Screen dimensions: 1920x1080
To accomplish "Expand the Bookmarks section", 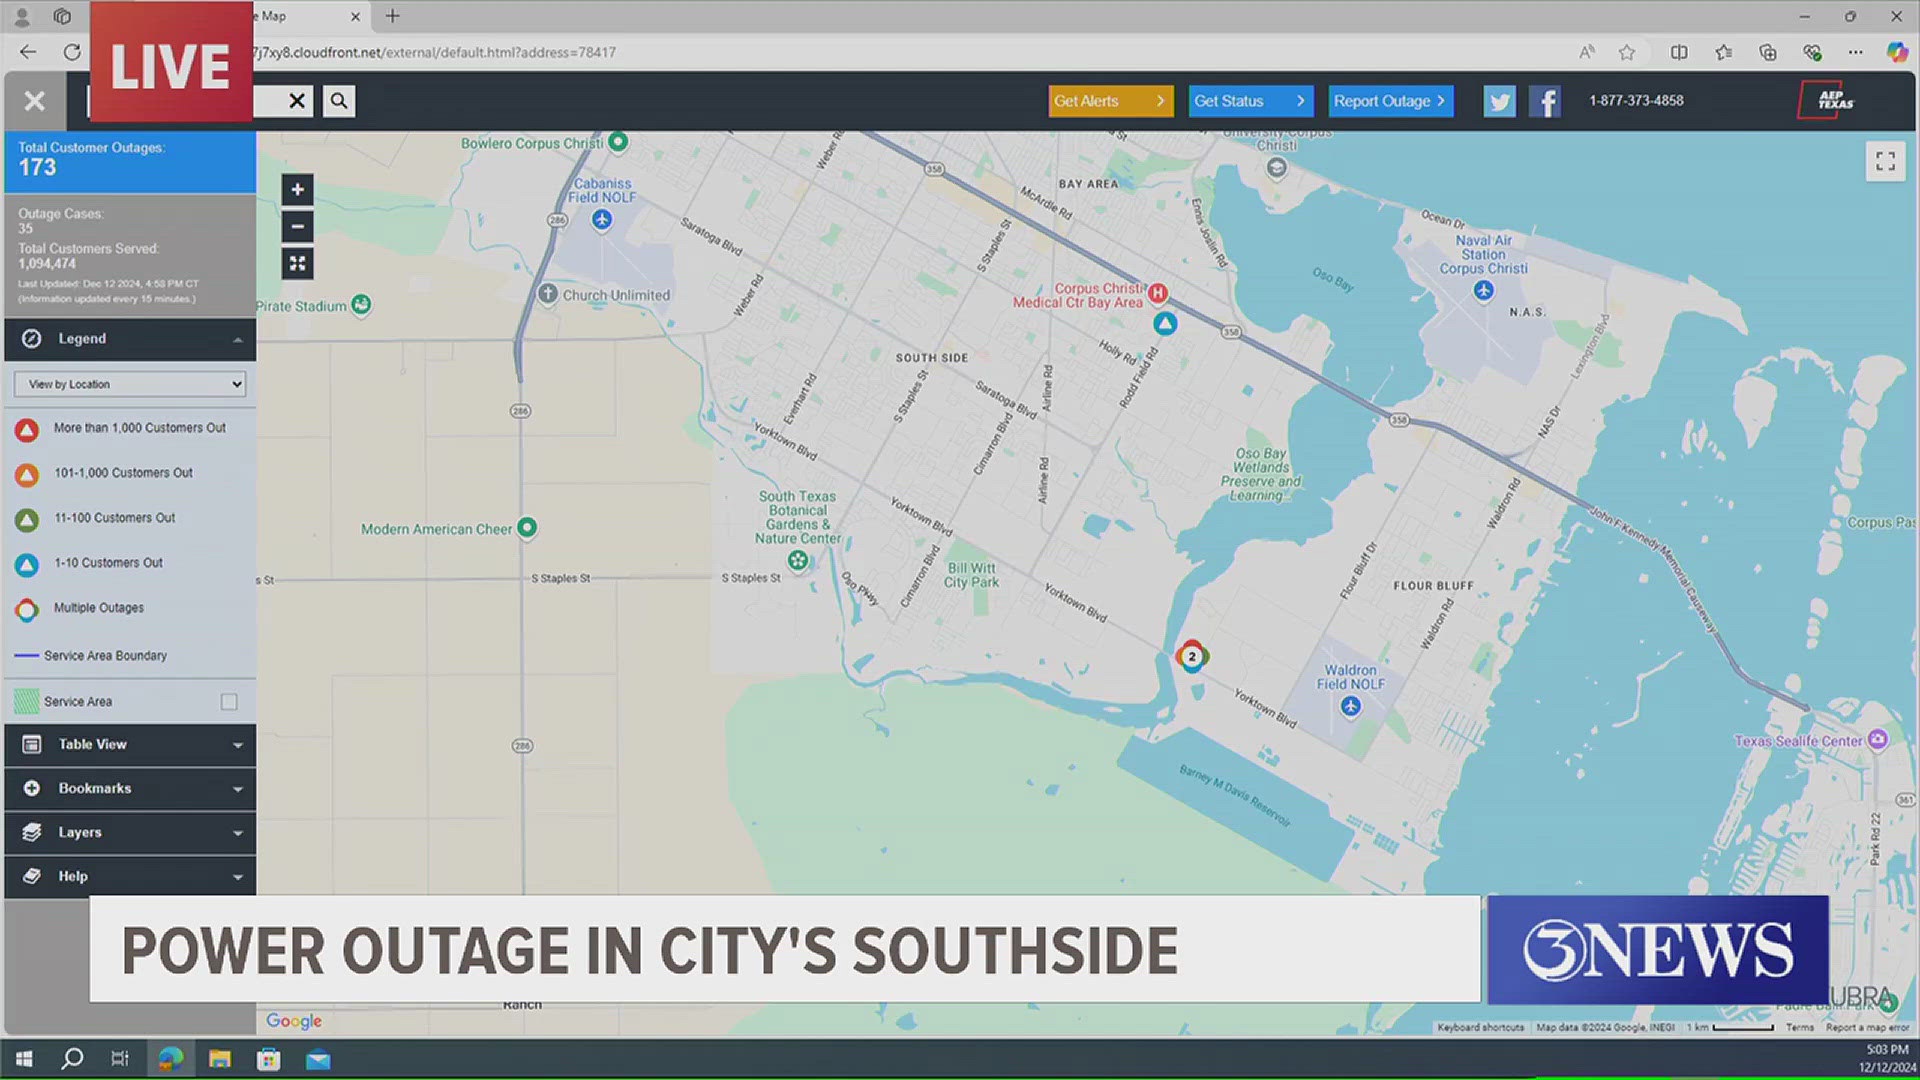I will click(130, 788).
